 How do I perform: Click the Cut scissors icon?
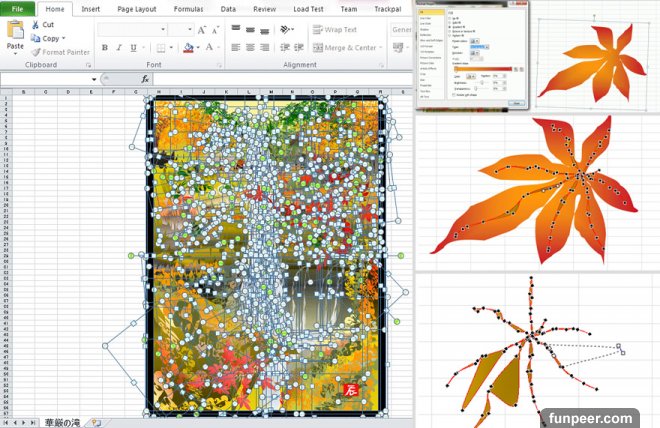point(36,25)
